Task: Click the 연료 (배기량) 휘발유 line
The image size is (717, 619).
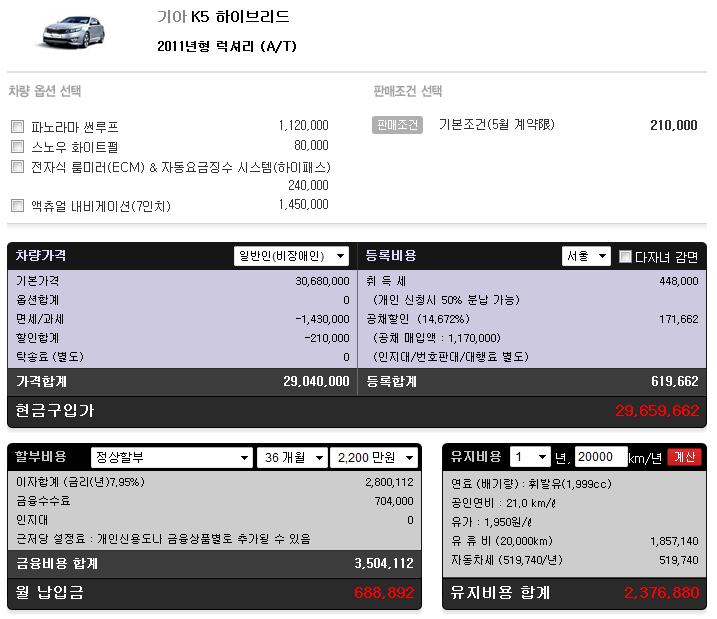Action: (531, 484)
